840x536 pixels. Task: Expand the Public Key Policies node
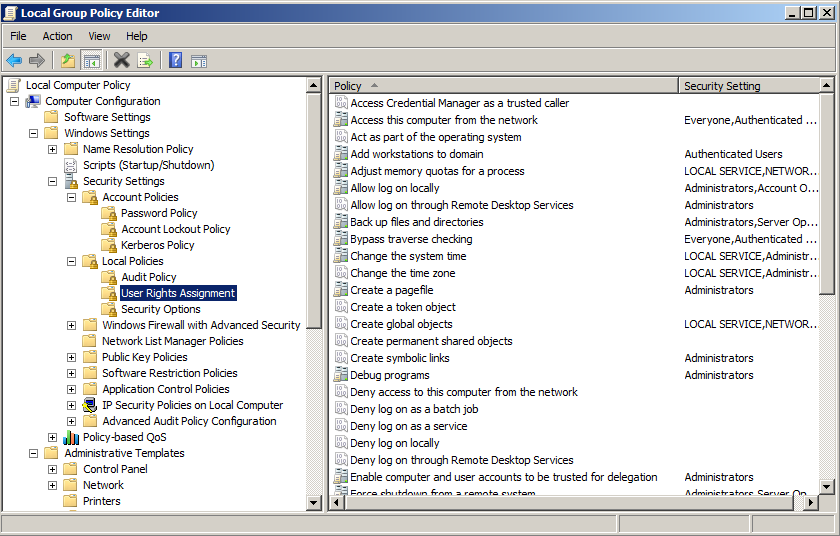coord(71,357)
